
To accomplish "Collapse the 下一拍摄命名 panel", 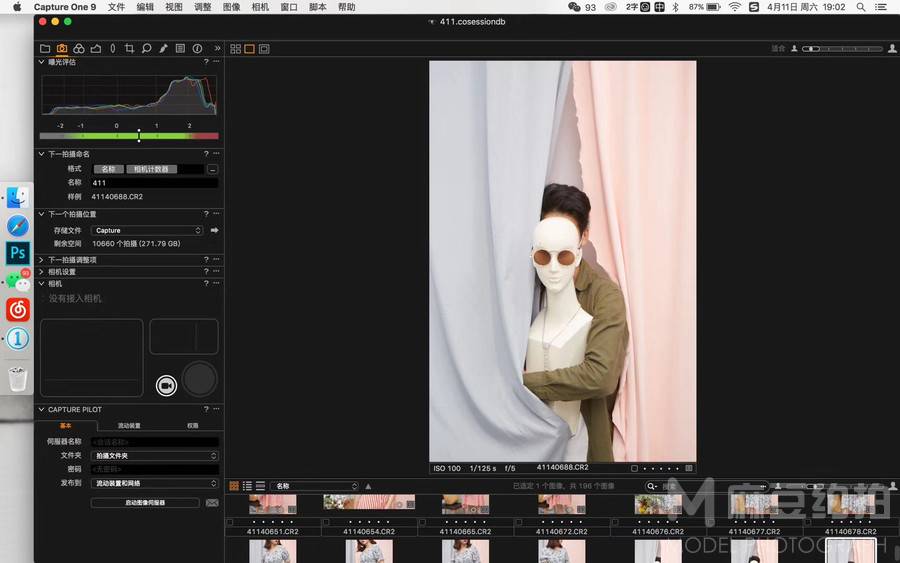I will (41, 154).
